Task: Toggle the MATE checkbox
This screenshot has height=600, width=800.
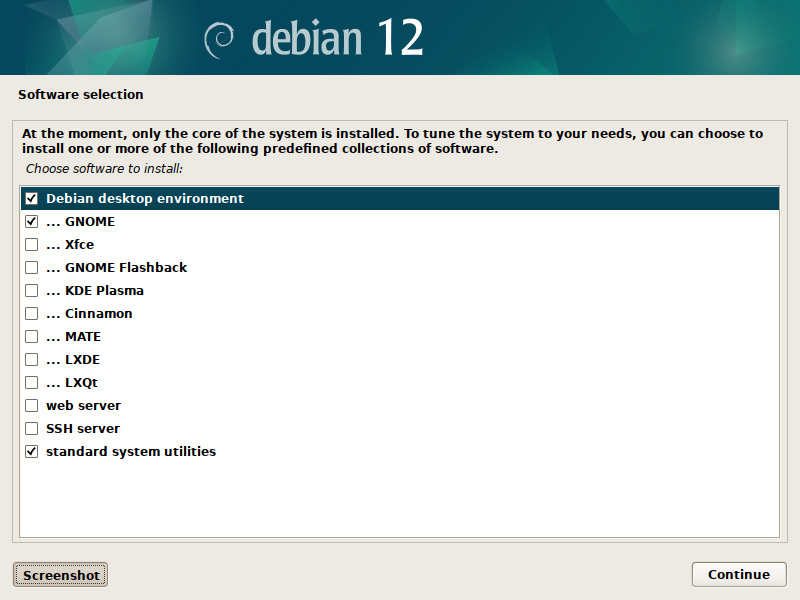Action: pos(32,336)
